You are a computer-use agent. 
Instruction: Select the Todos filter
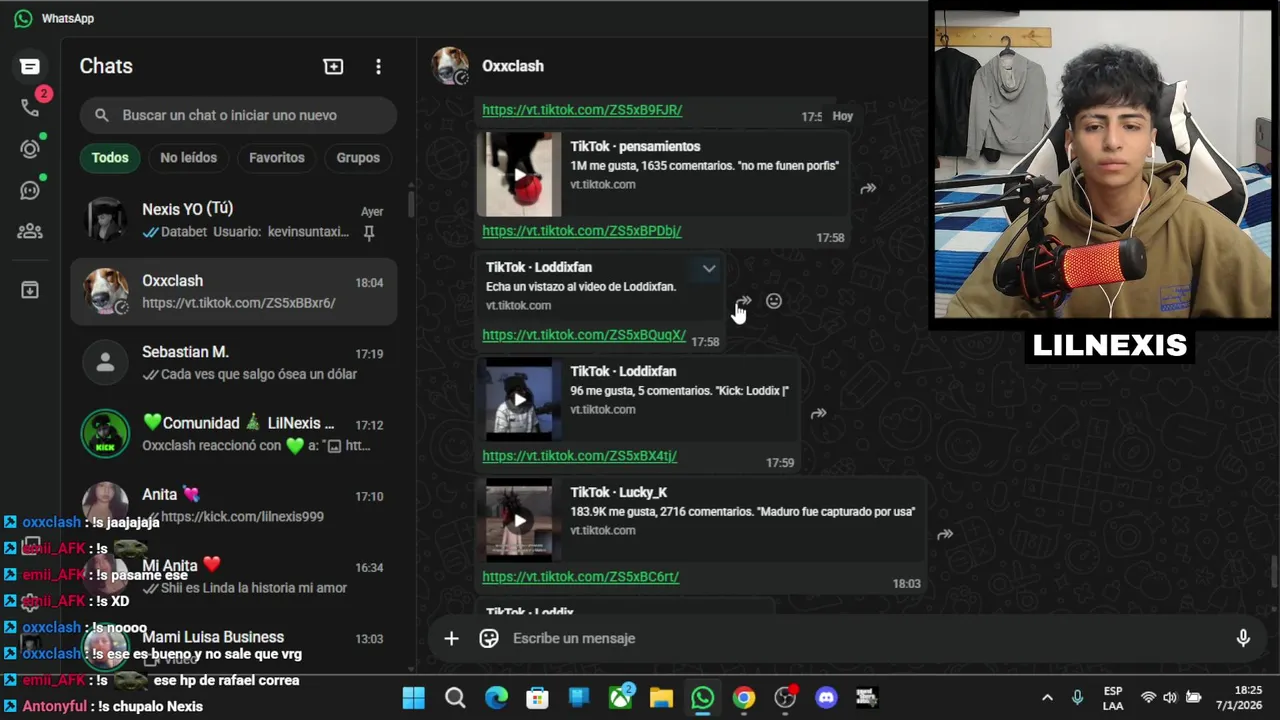[110, 157]
